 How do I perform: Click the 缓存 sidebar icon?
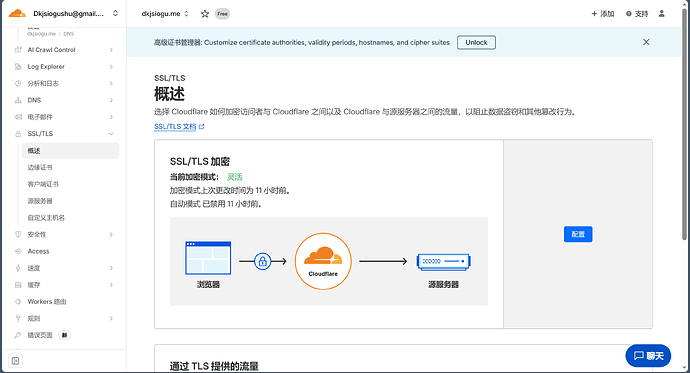(x=18, y=285)
